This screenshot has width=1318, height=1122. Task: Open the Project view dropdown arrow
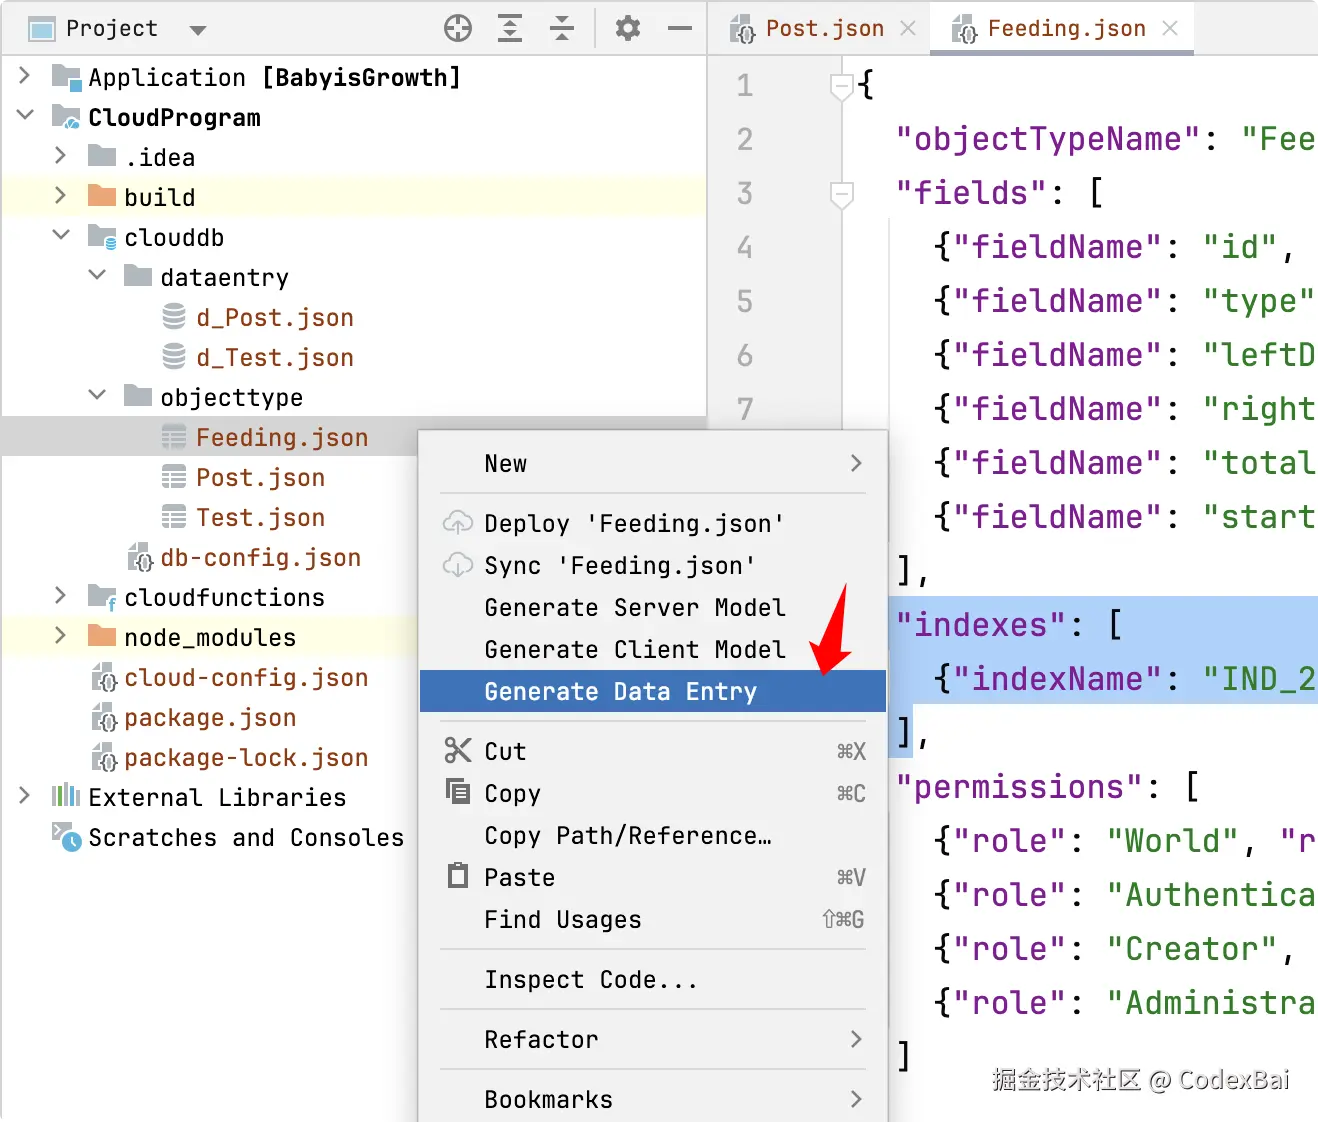198,30
